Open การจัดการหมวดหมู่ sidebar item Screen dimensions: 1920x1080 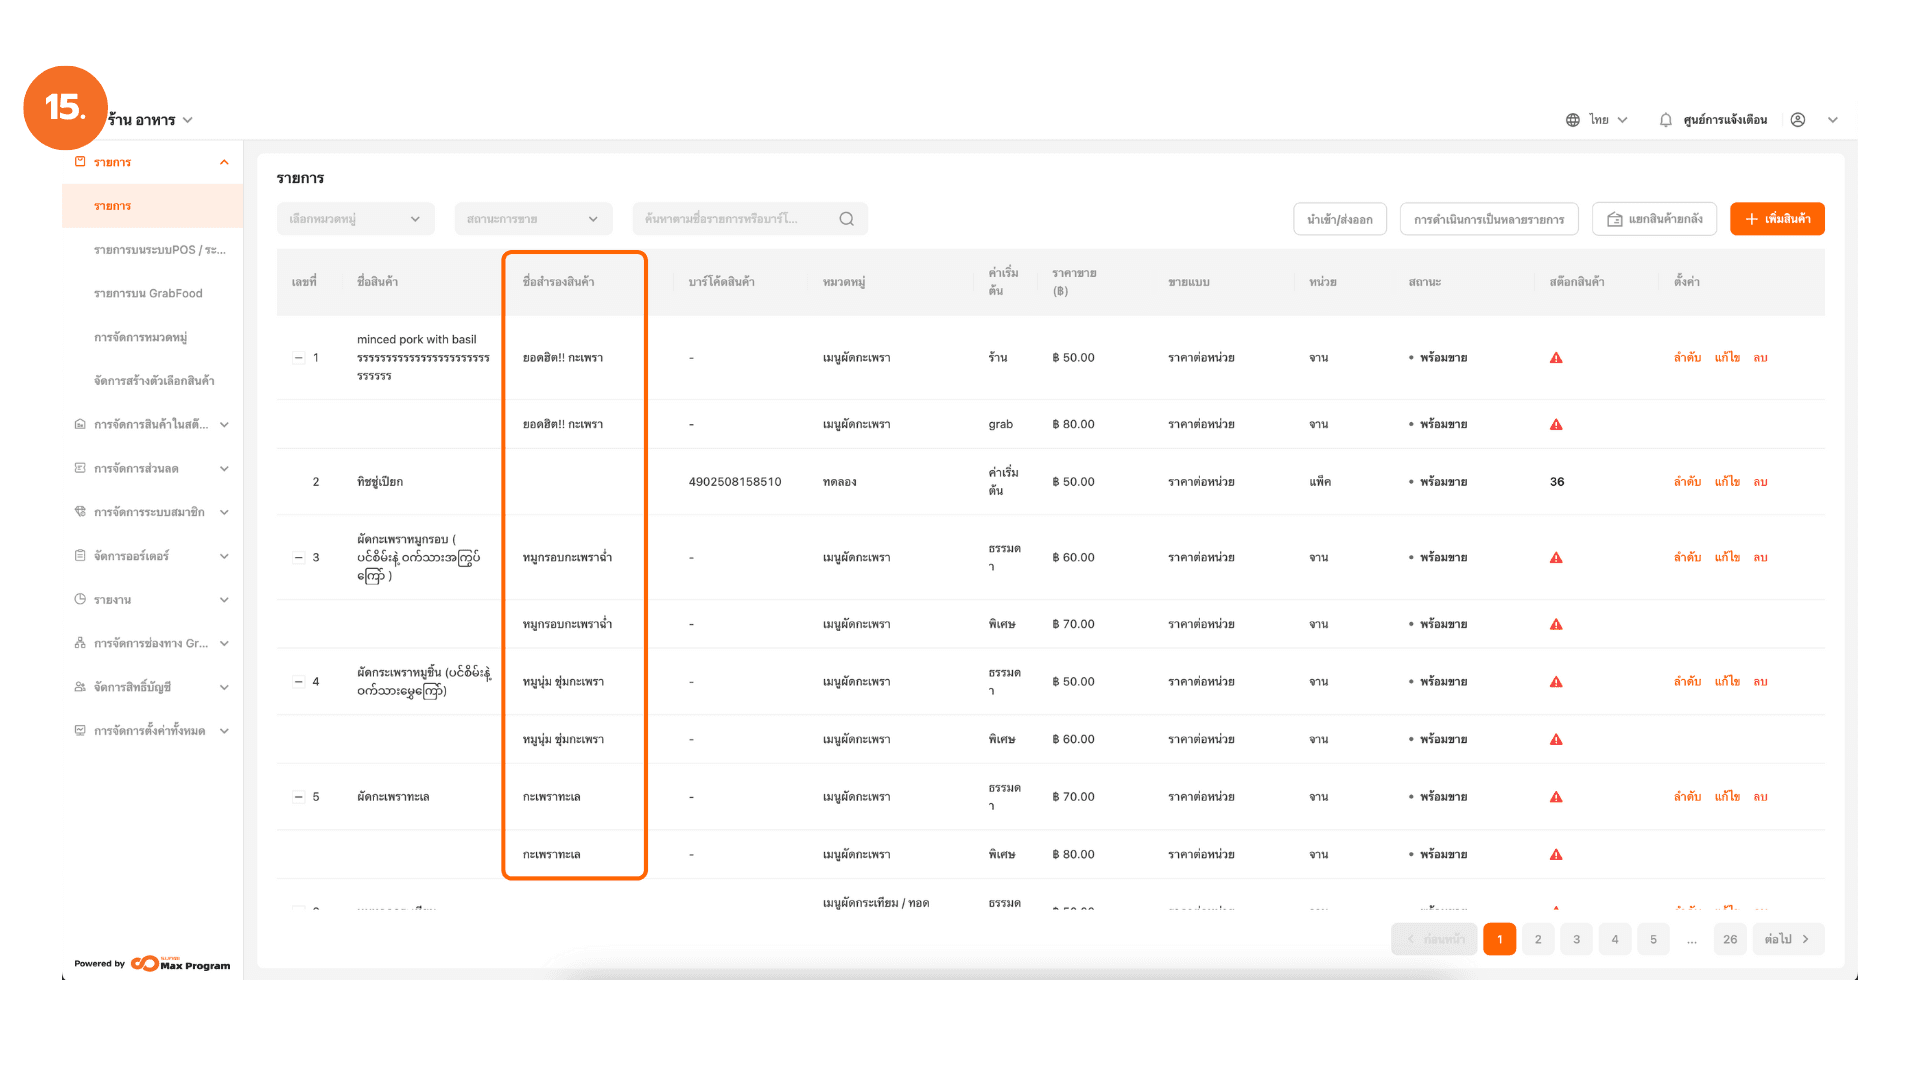tap(141, 338)
